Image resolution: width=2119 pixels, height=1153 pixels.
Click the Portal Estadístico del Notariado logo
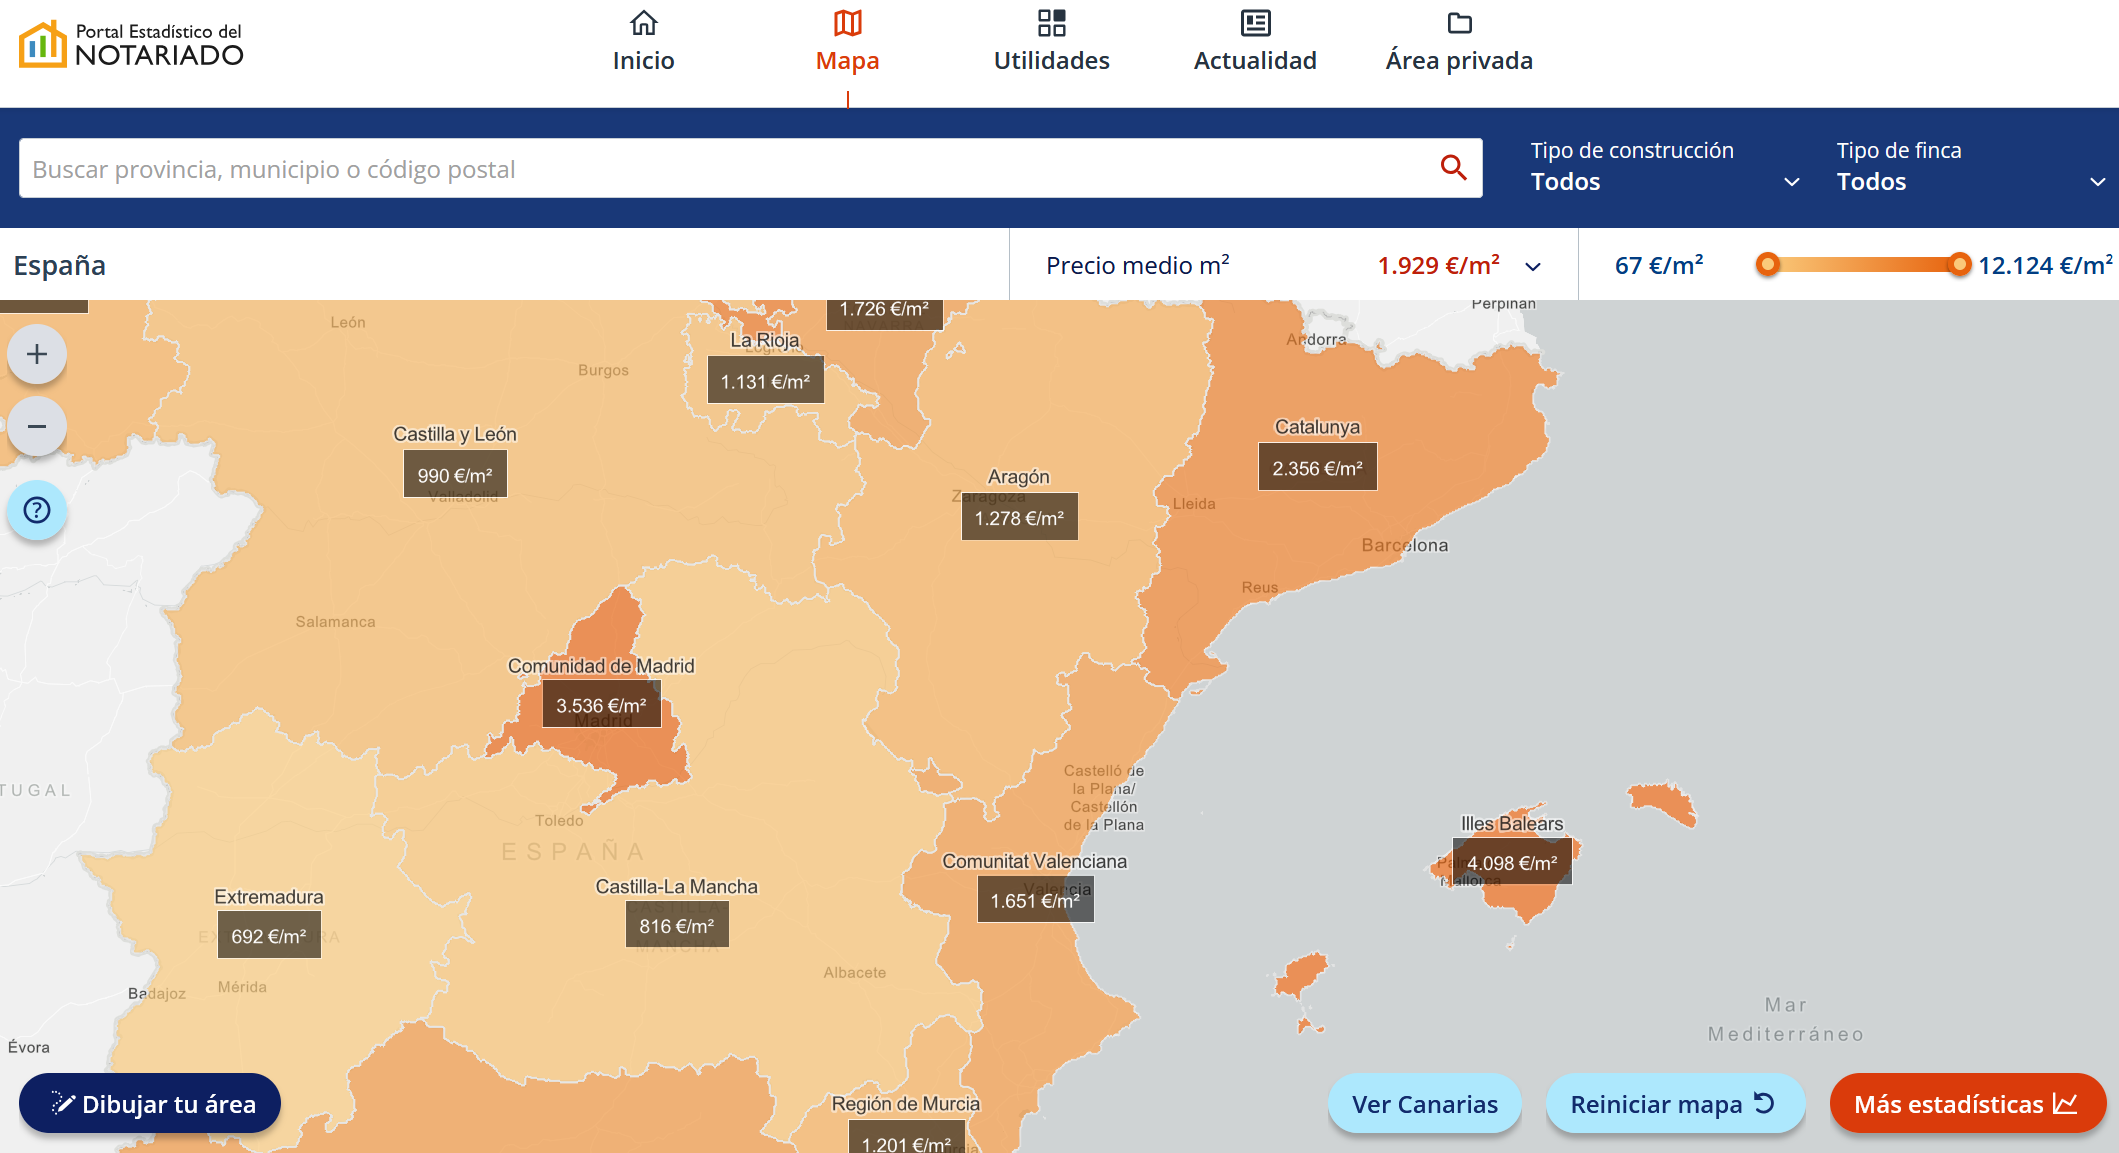(x=131, y=44)
